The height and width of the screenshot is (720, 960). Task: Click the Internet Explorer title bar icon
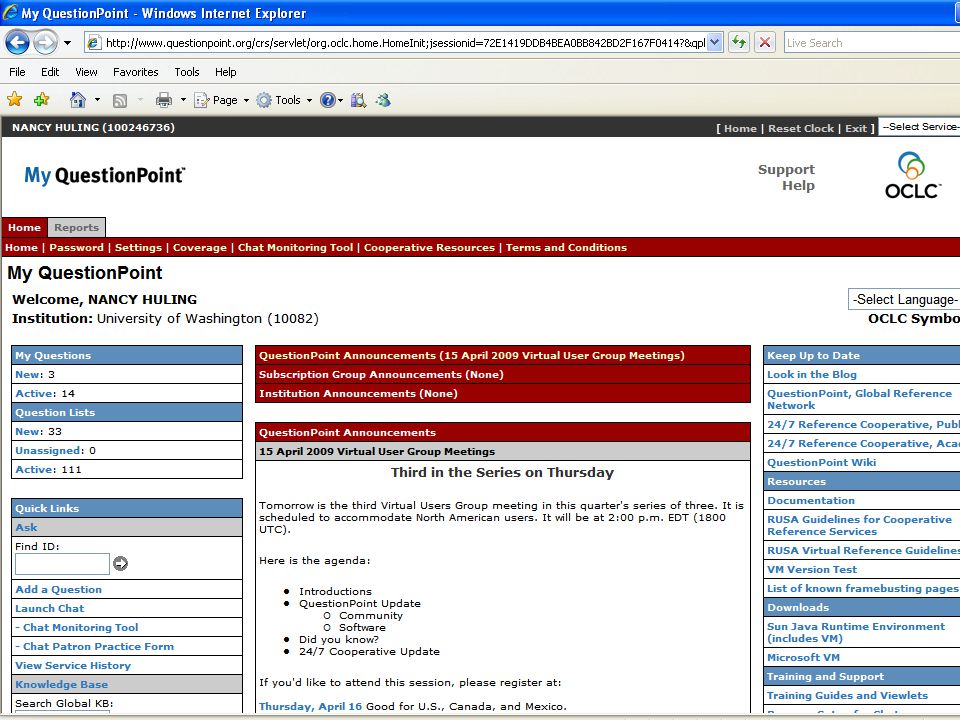[10, 12]
